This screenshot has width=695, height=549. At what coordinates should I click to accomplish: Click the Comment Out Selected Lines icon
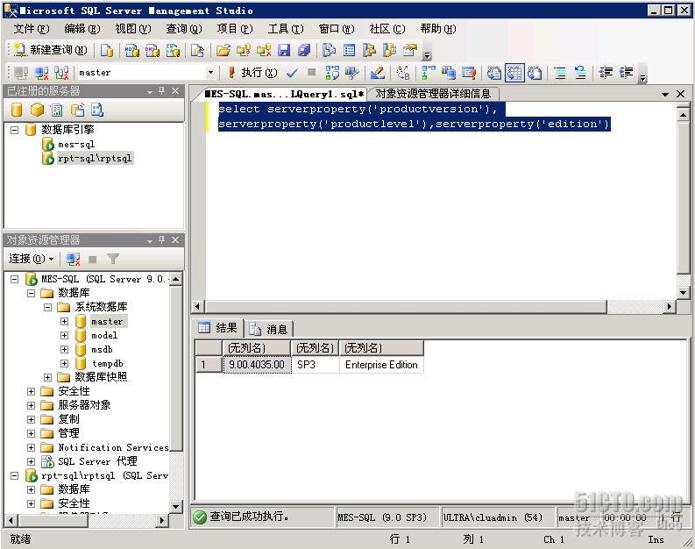coord(560,73)
